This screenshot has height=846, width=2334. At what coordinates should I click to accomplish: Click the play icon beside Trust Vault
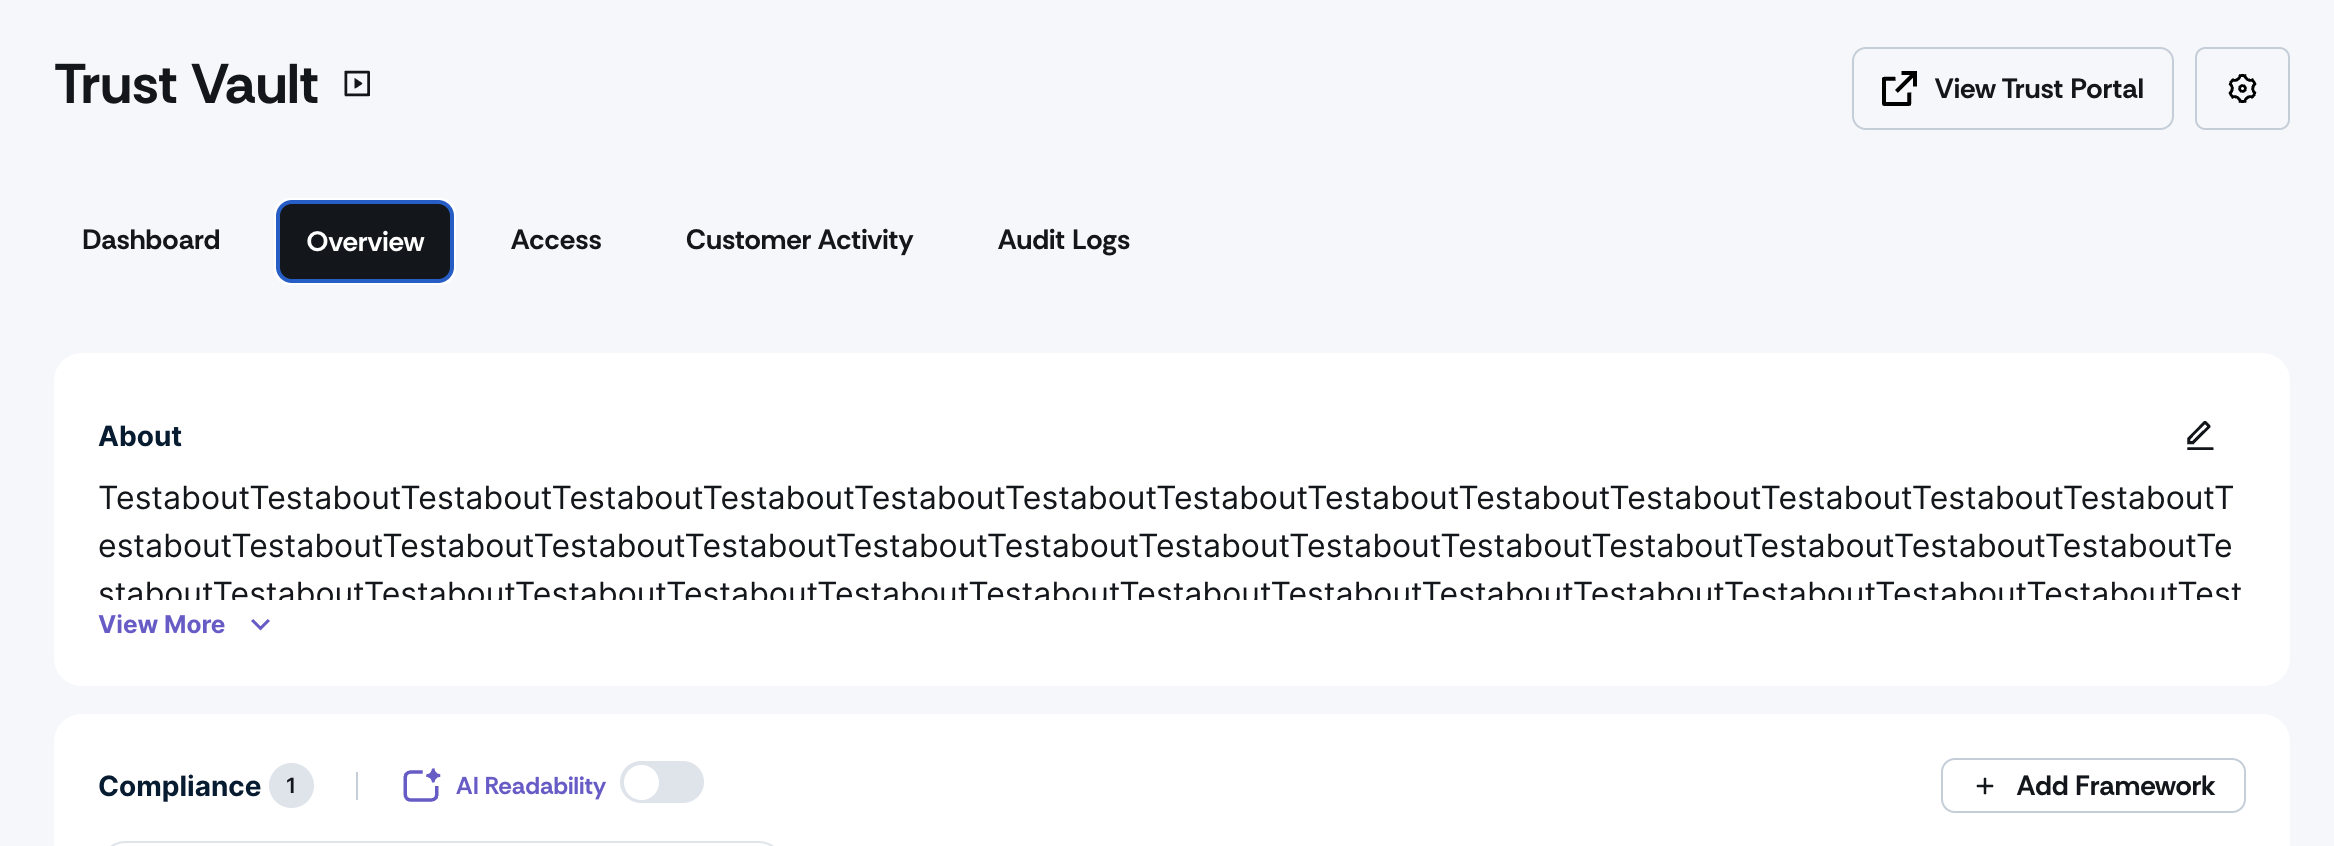coord(357,84)
